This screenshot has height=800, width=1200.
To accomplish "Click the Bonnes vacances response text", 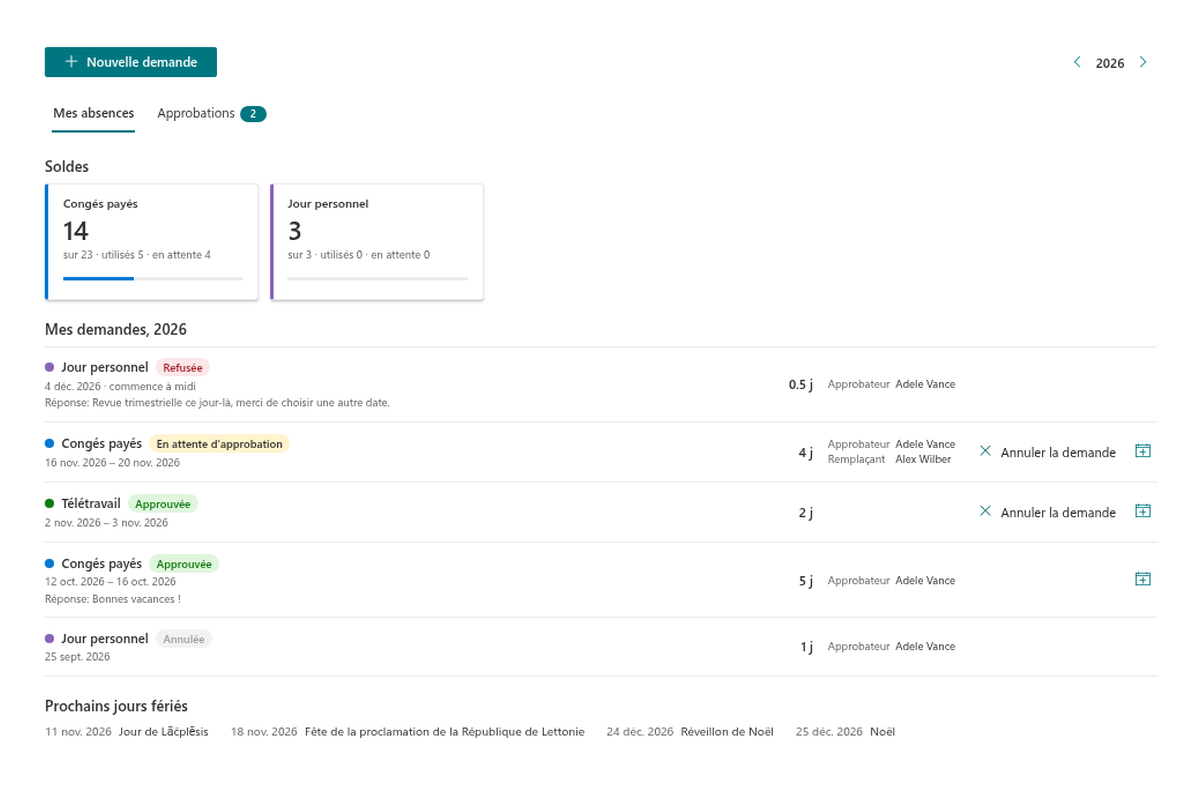I will click(x=113, y=599).
